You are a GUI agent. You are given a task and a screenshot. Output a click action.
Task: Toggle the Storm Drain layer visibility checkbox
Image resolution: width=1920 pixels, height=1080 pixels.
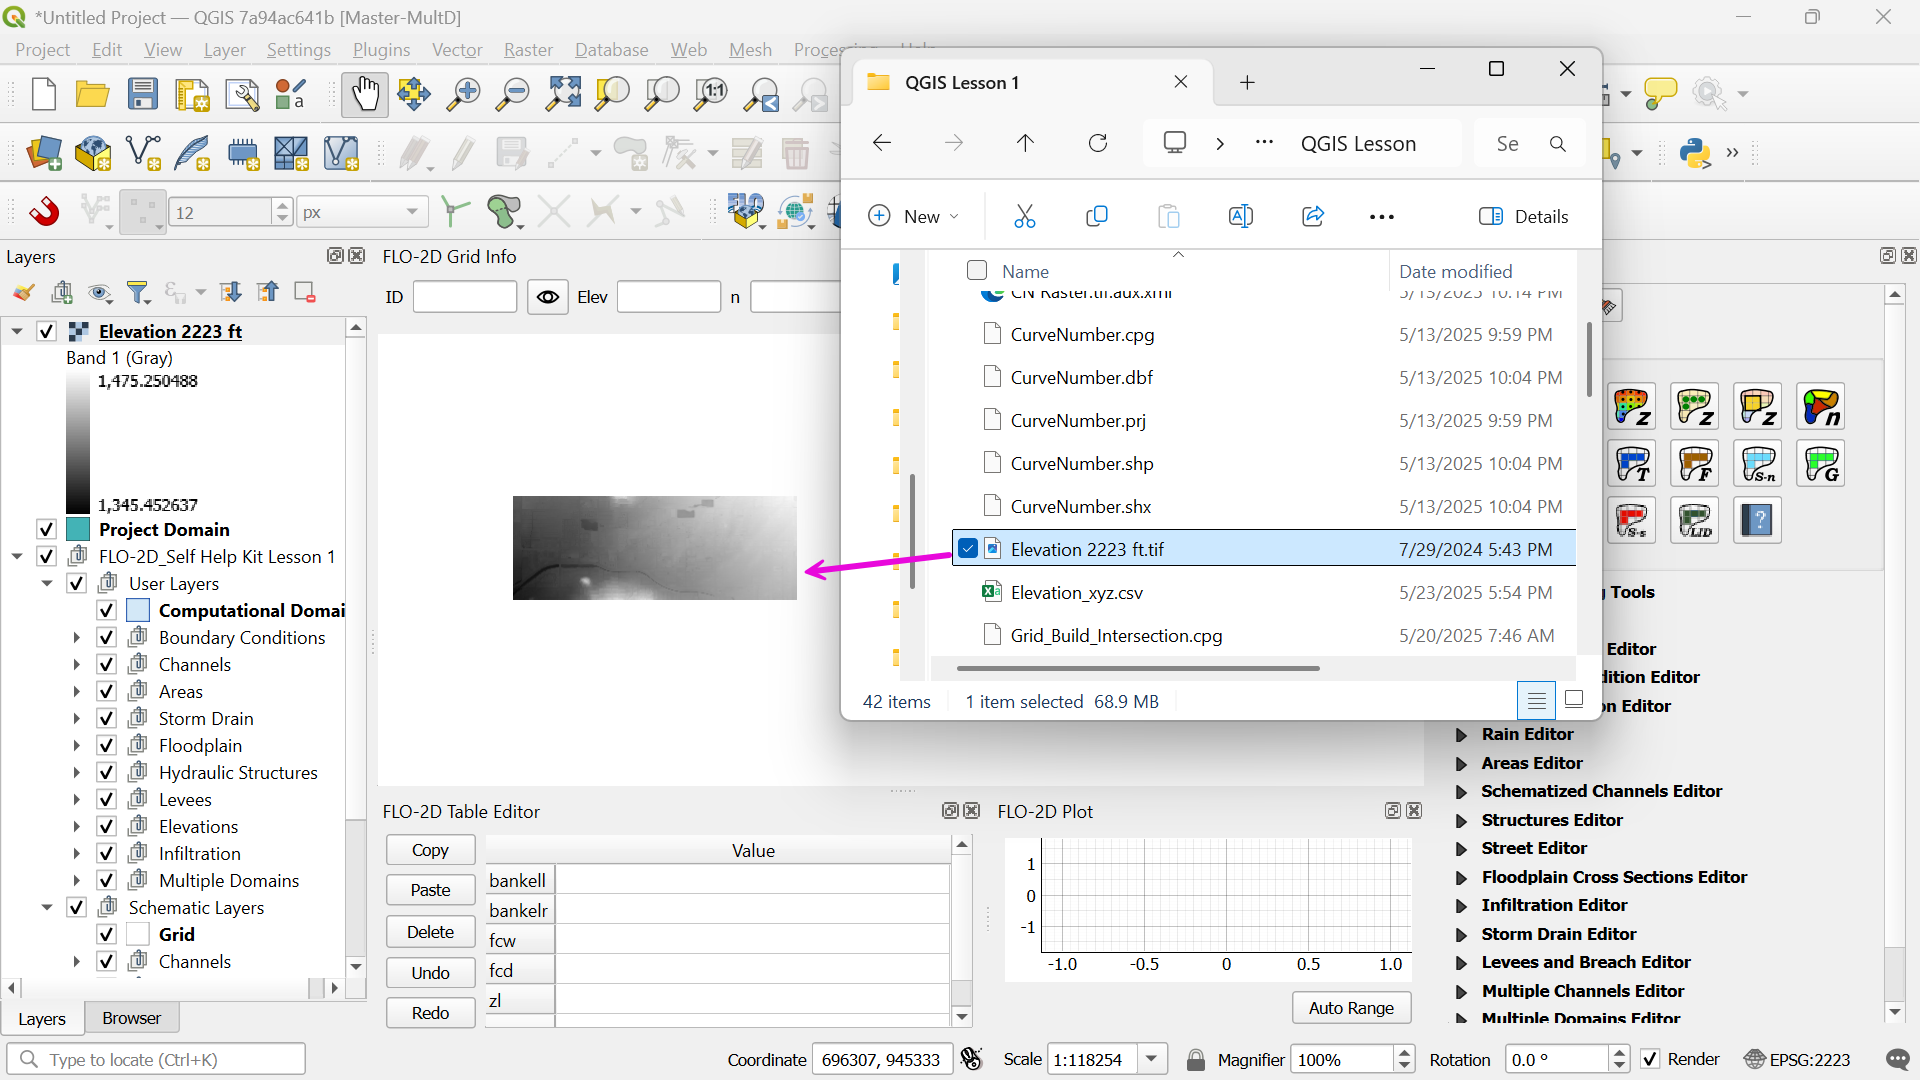[x=107, y=718]
